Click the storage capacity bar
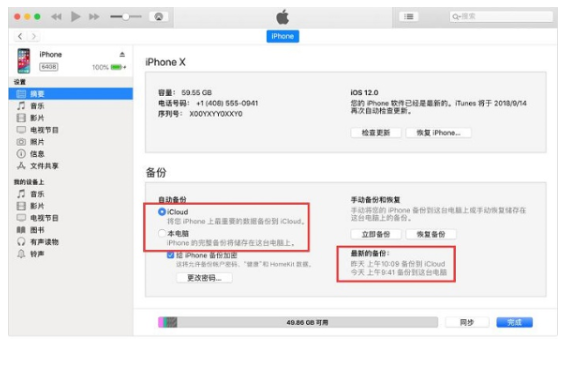This screenshot has width=562, height=378. point(298,322)
